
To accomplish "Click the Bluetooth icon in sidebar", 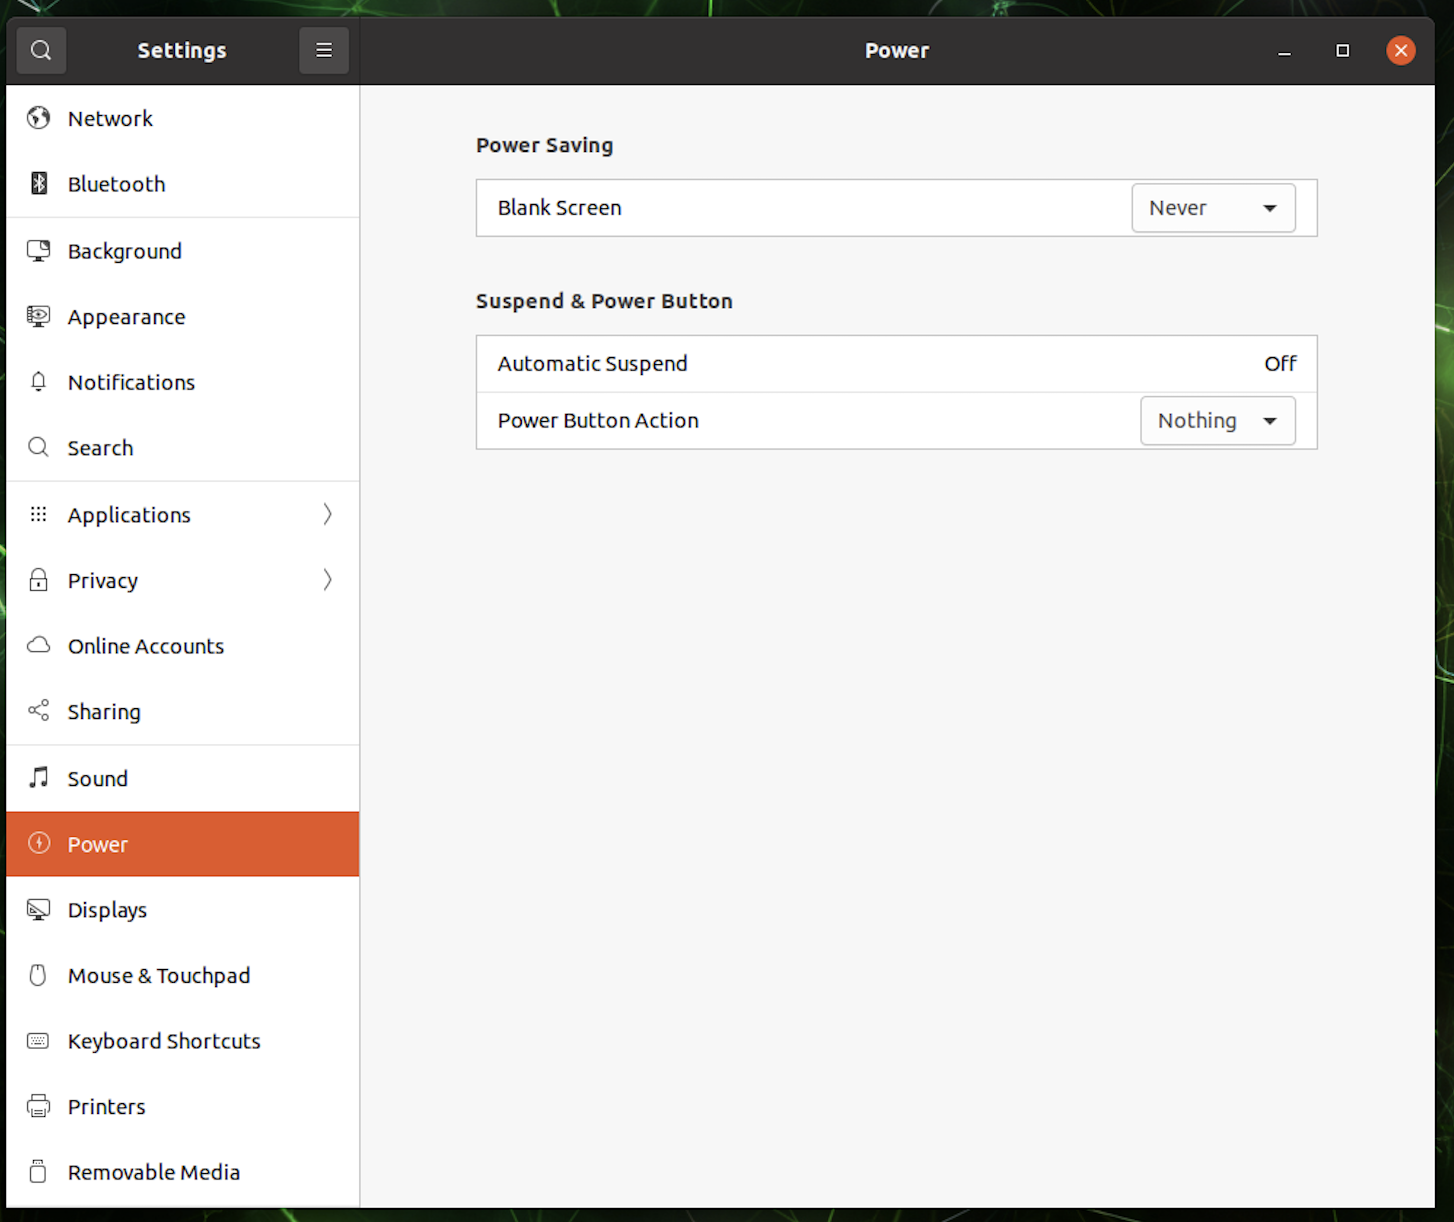I will click(x=39, y=183).
